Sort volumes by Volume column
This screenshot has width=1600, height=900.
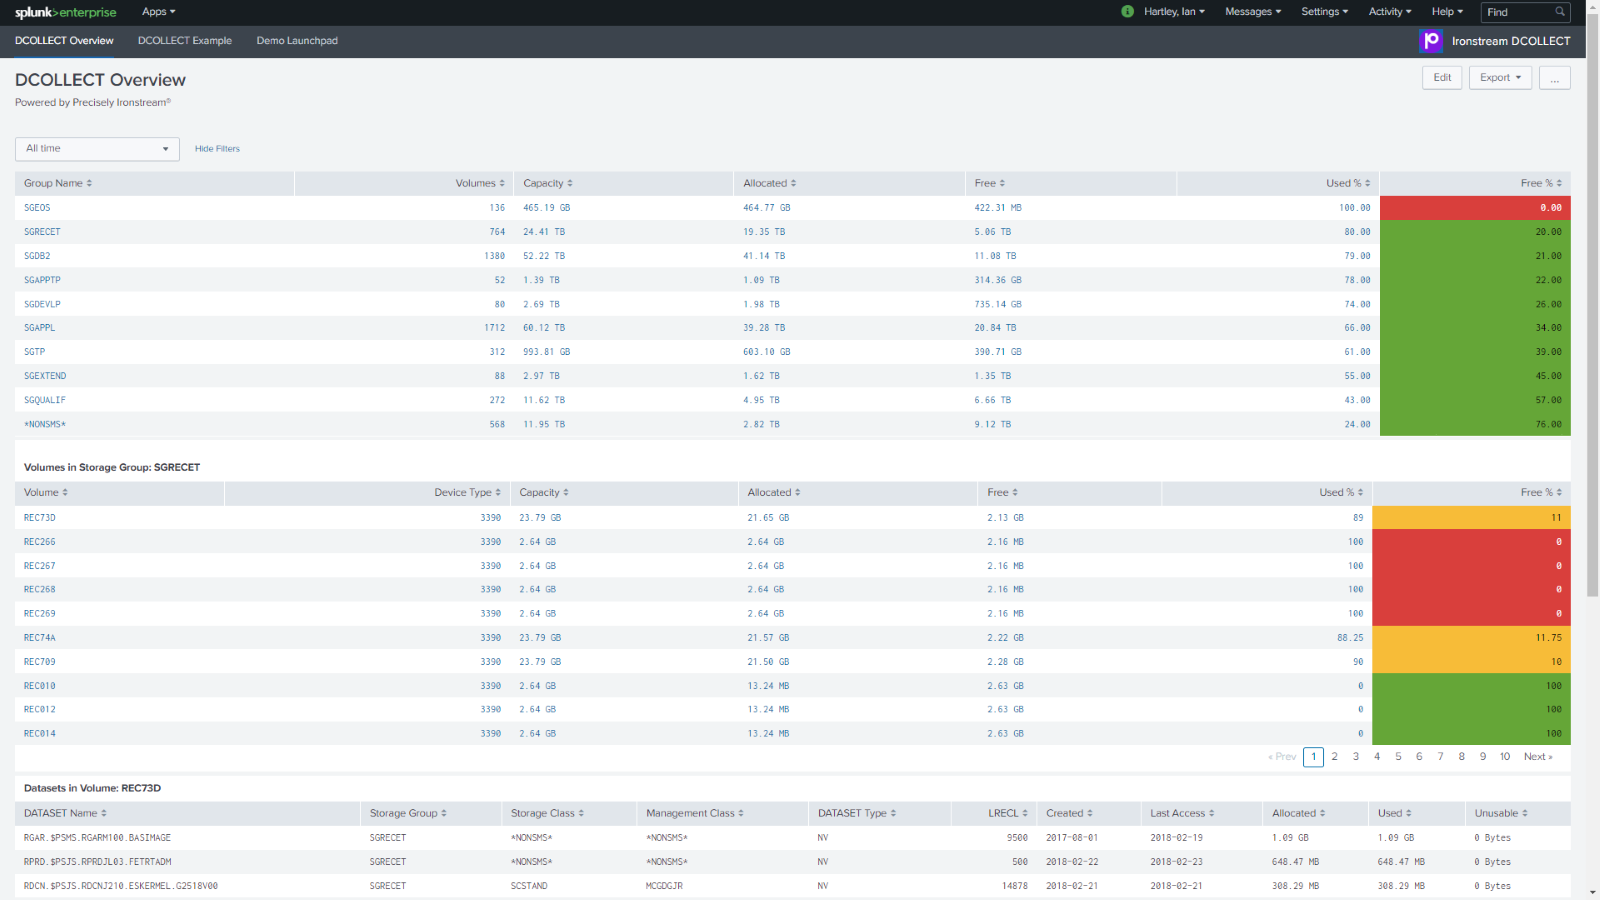(x=46, y=492)
